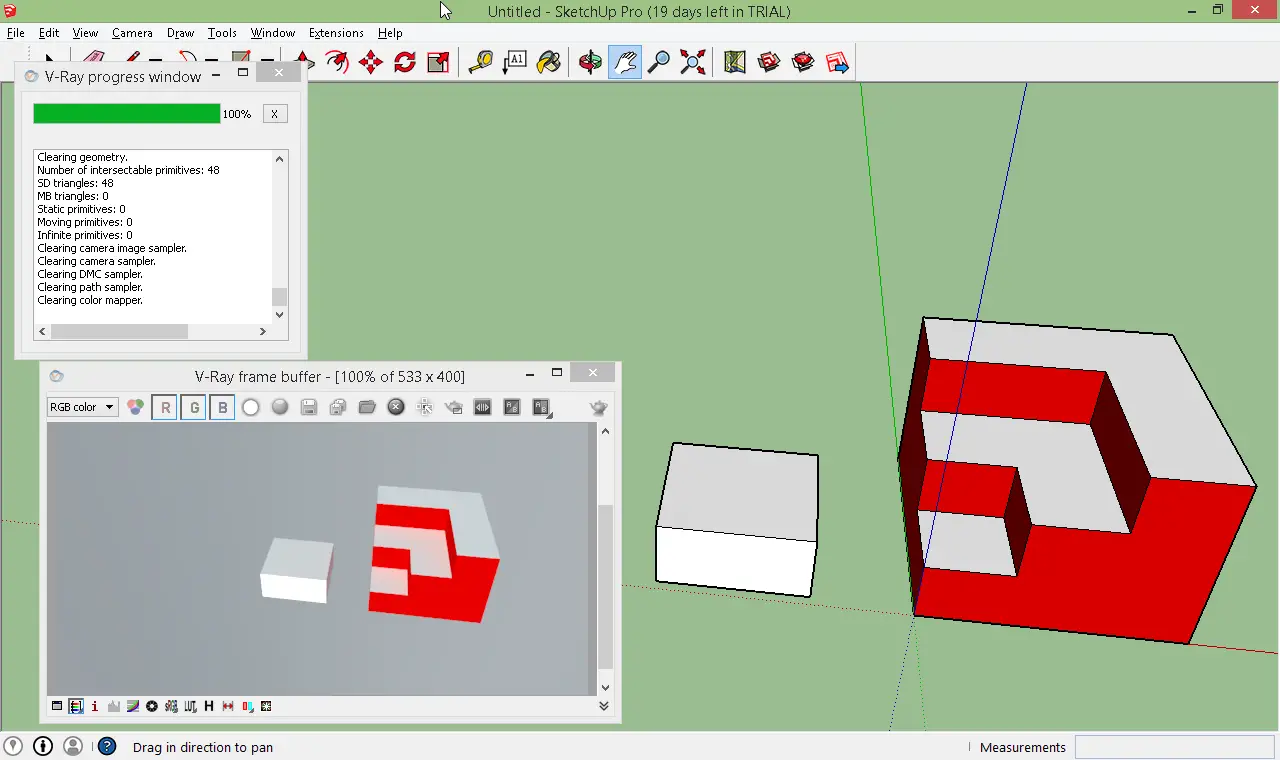
Task: Toggle the blue channel B button
Action: click(x=222, y=407)
